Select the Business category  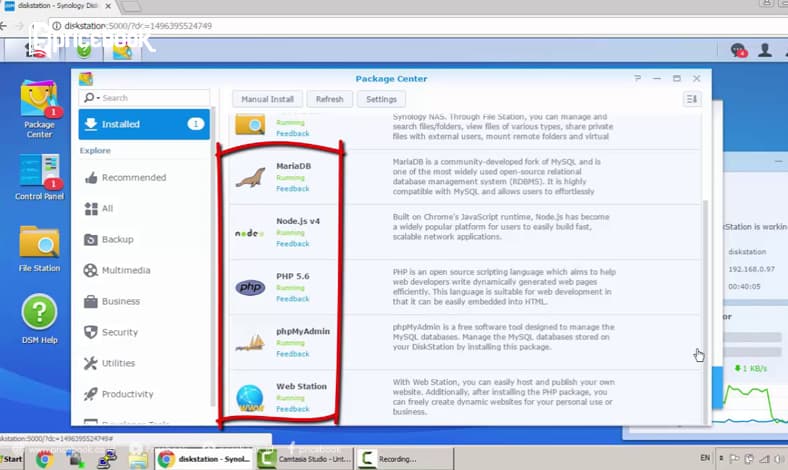pos(144,301)
